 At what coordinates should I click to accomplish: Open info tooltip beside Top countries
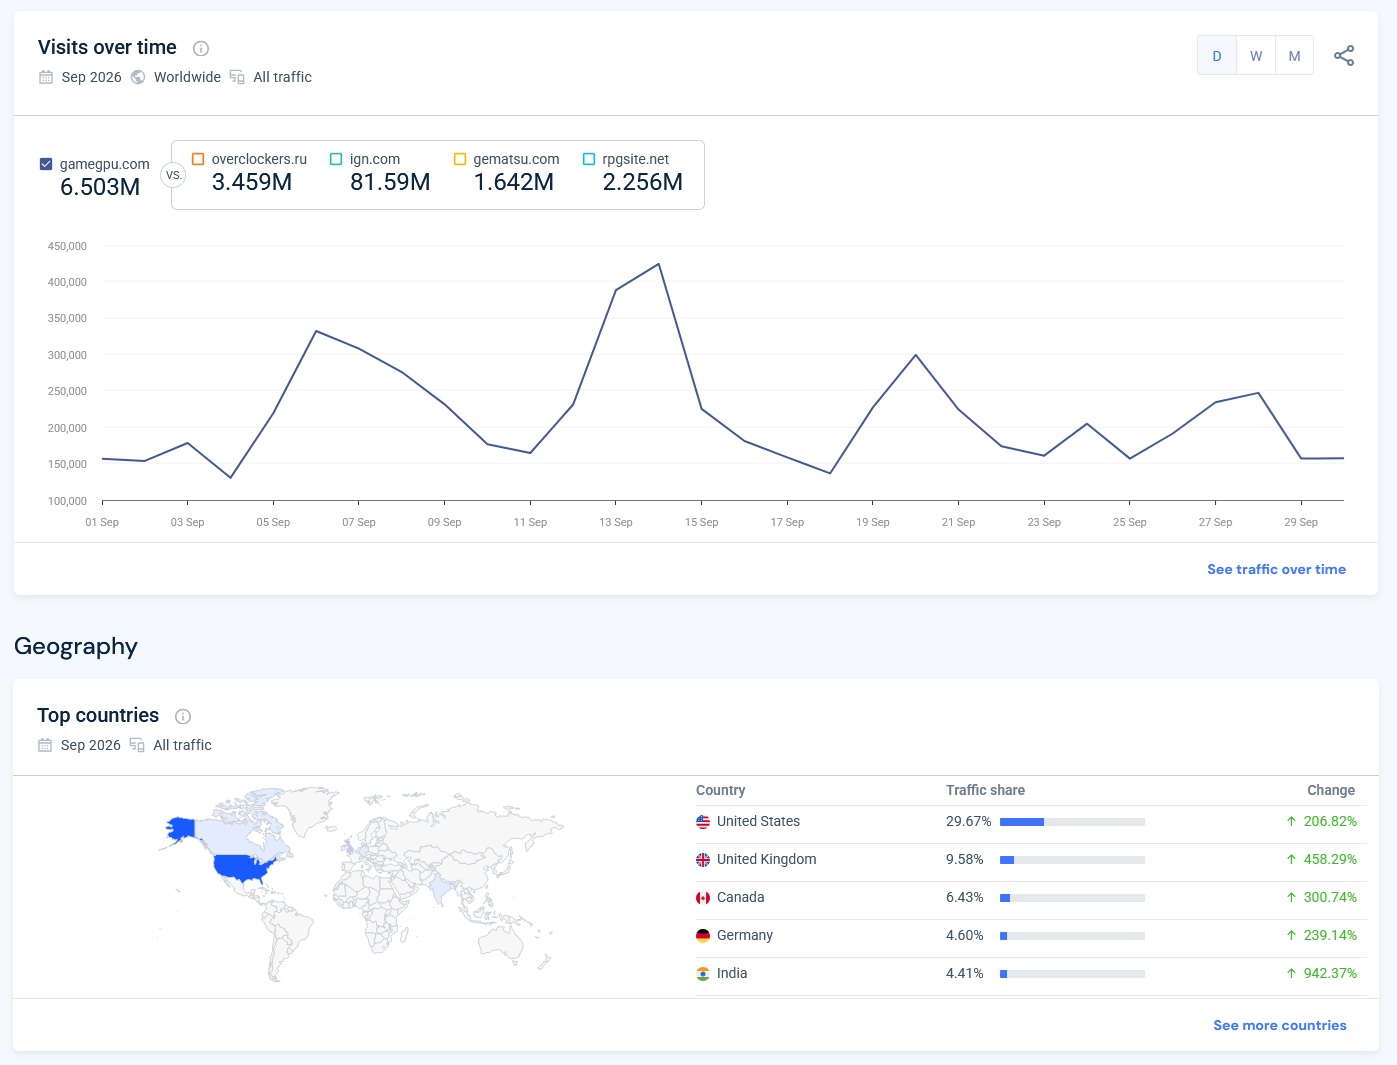click(x=183, y=716)
